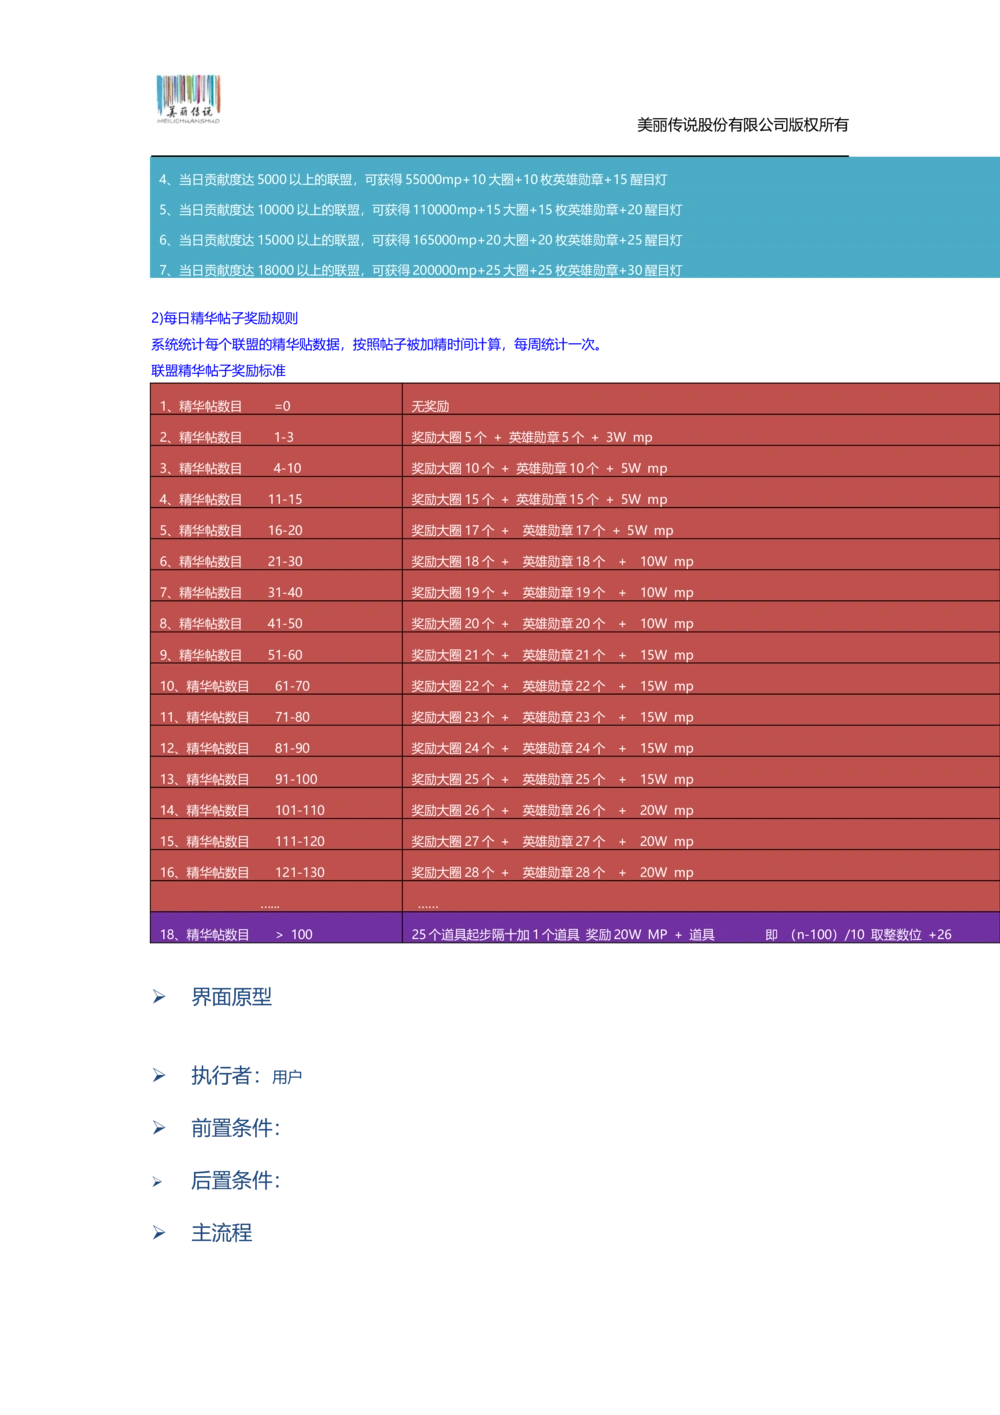Select the 无奖励 cell in the rewards table
The width and height of the screenshot is (1000, 1415).
(x=430, y=406)
